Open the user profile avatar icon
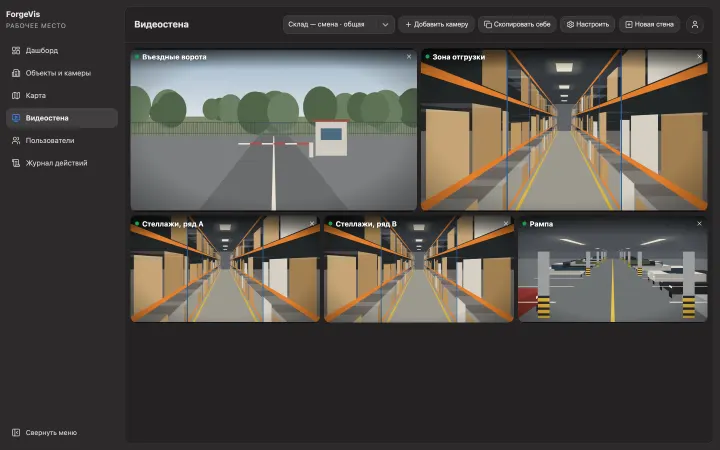The height and width of the screenshot is (450, 720). coord(695,24)
